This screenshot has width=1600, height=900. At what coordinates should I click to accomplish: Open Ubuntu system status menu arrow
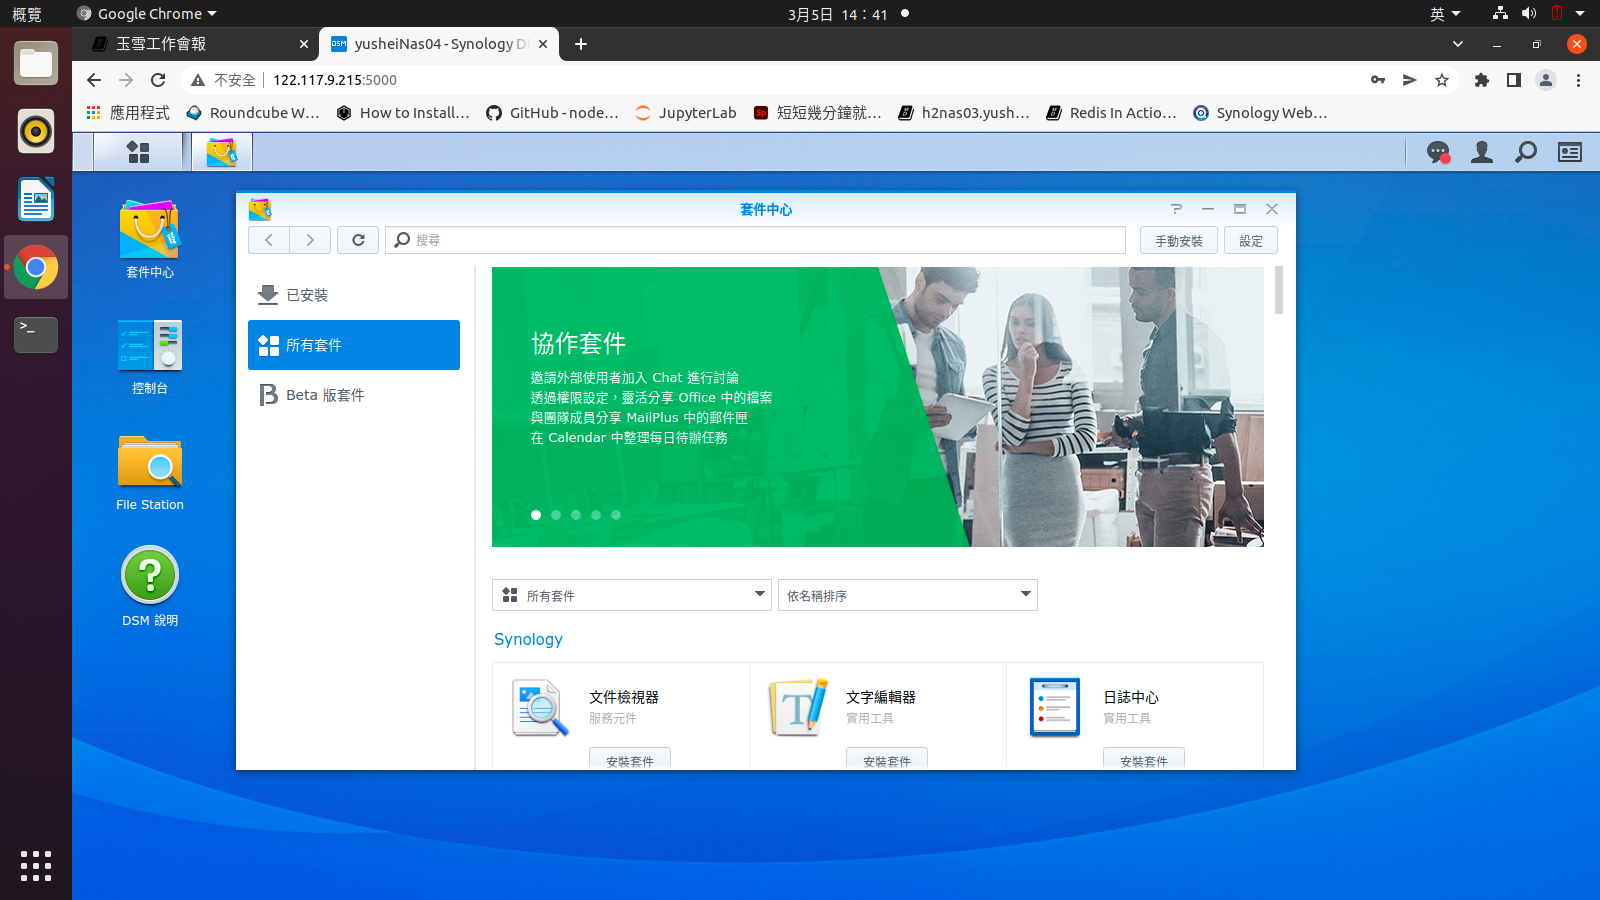click(1580, 14)
